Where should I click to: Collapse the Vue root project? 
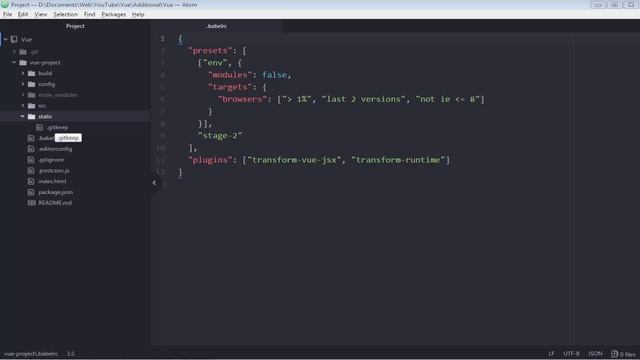[x=5, y=40]
